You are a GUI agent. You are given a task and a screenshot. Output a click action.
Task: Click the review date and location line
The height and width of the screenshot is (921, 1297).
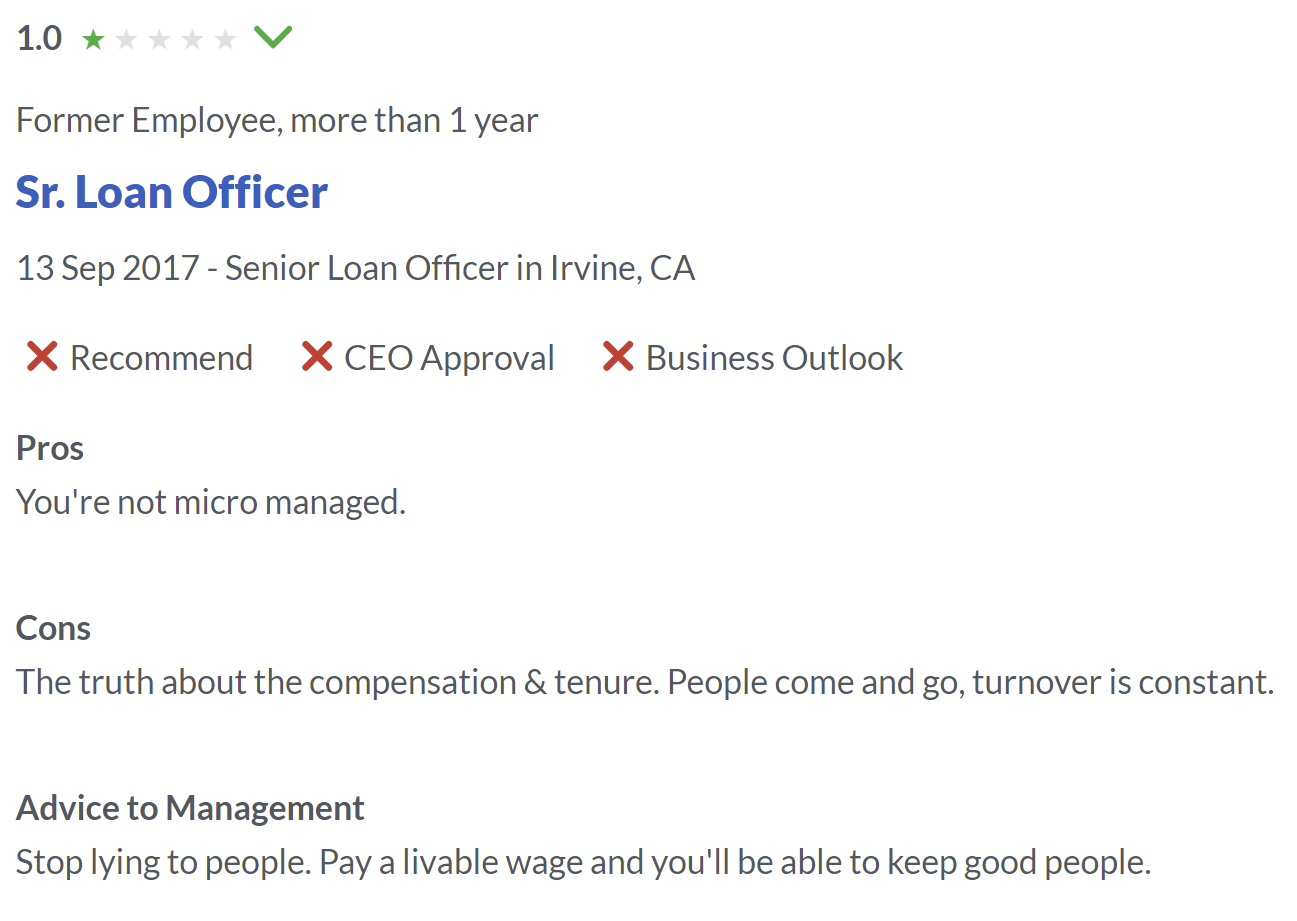pyautogui.click(x=356, y=268)
